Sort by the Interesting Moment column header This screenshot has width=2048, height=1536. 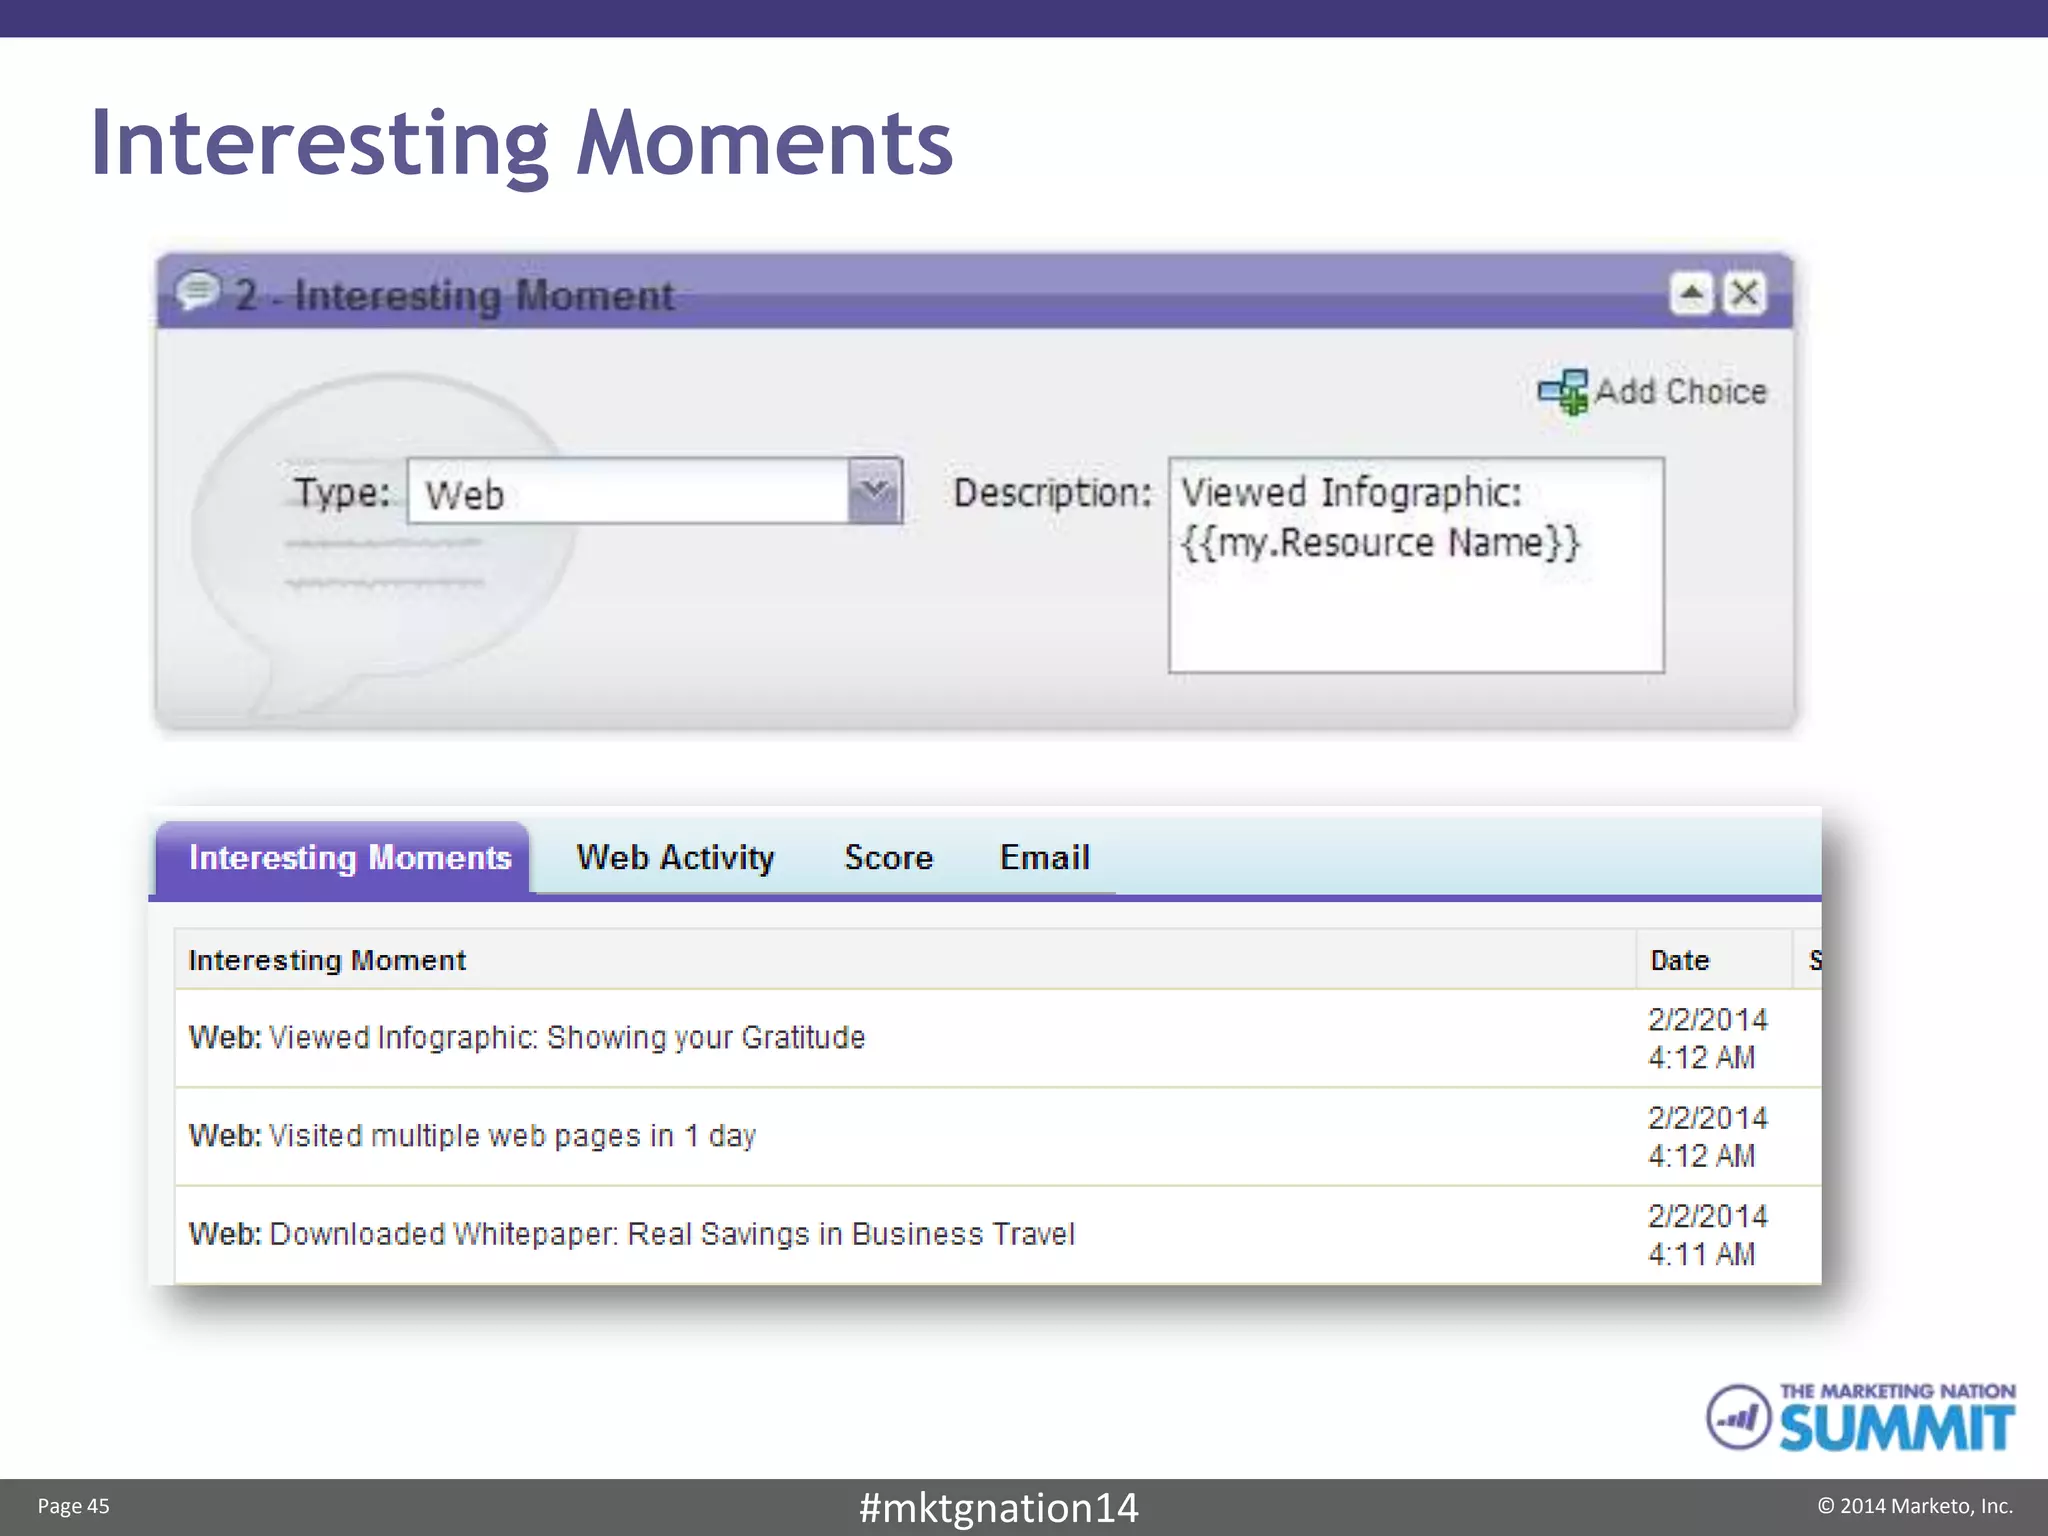click(x=905, y=960)
